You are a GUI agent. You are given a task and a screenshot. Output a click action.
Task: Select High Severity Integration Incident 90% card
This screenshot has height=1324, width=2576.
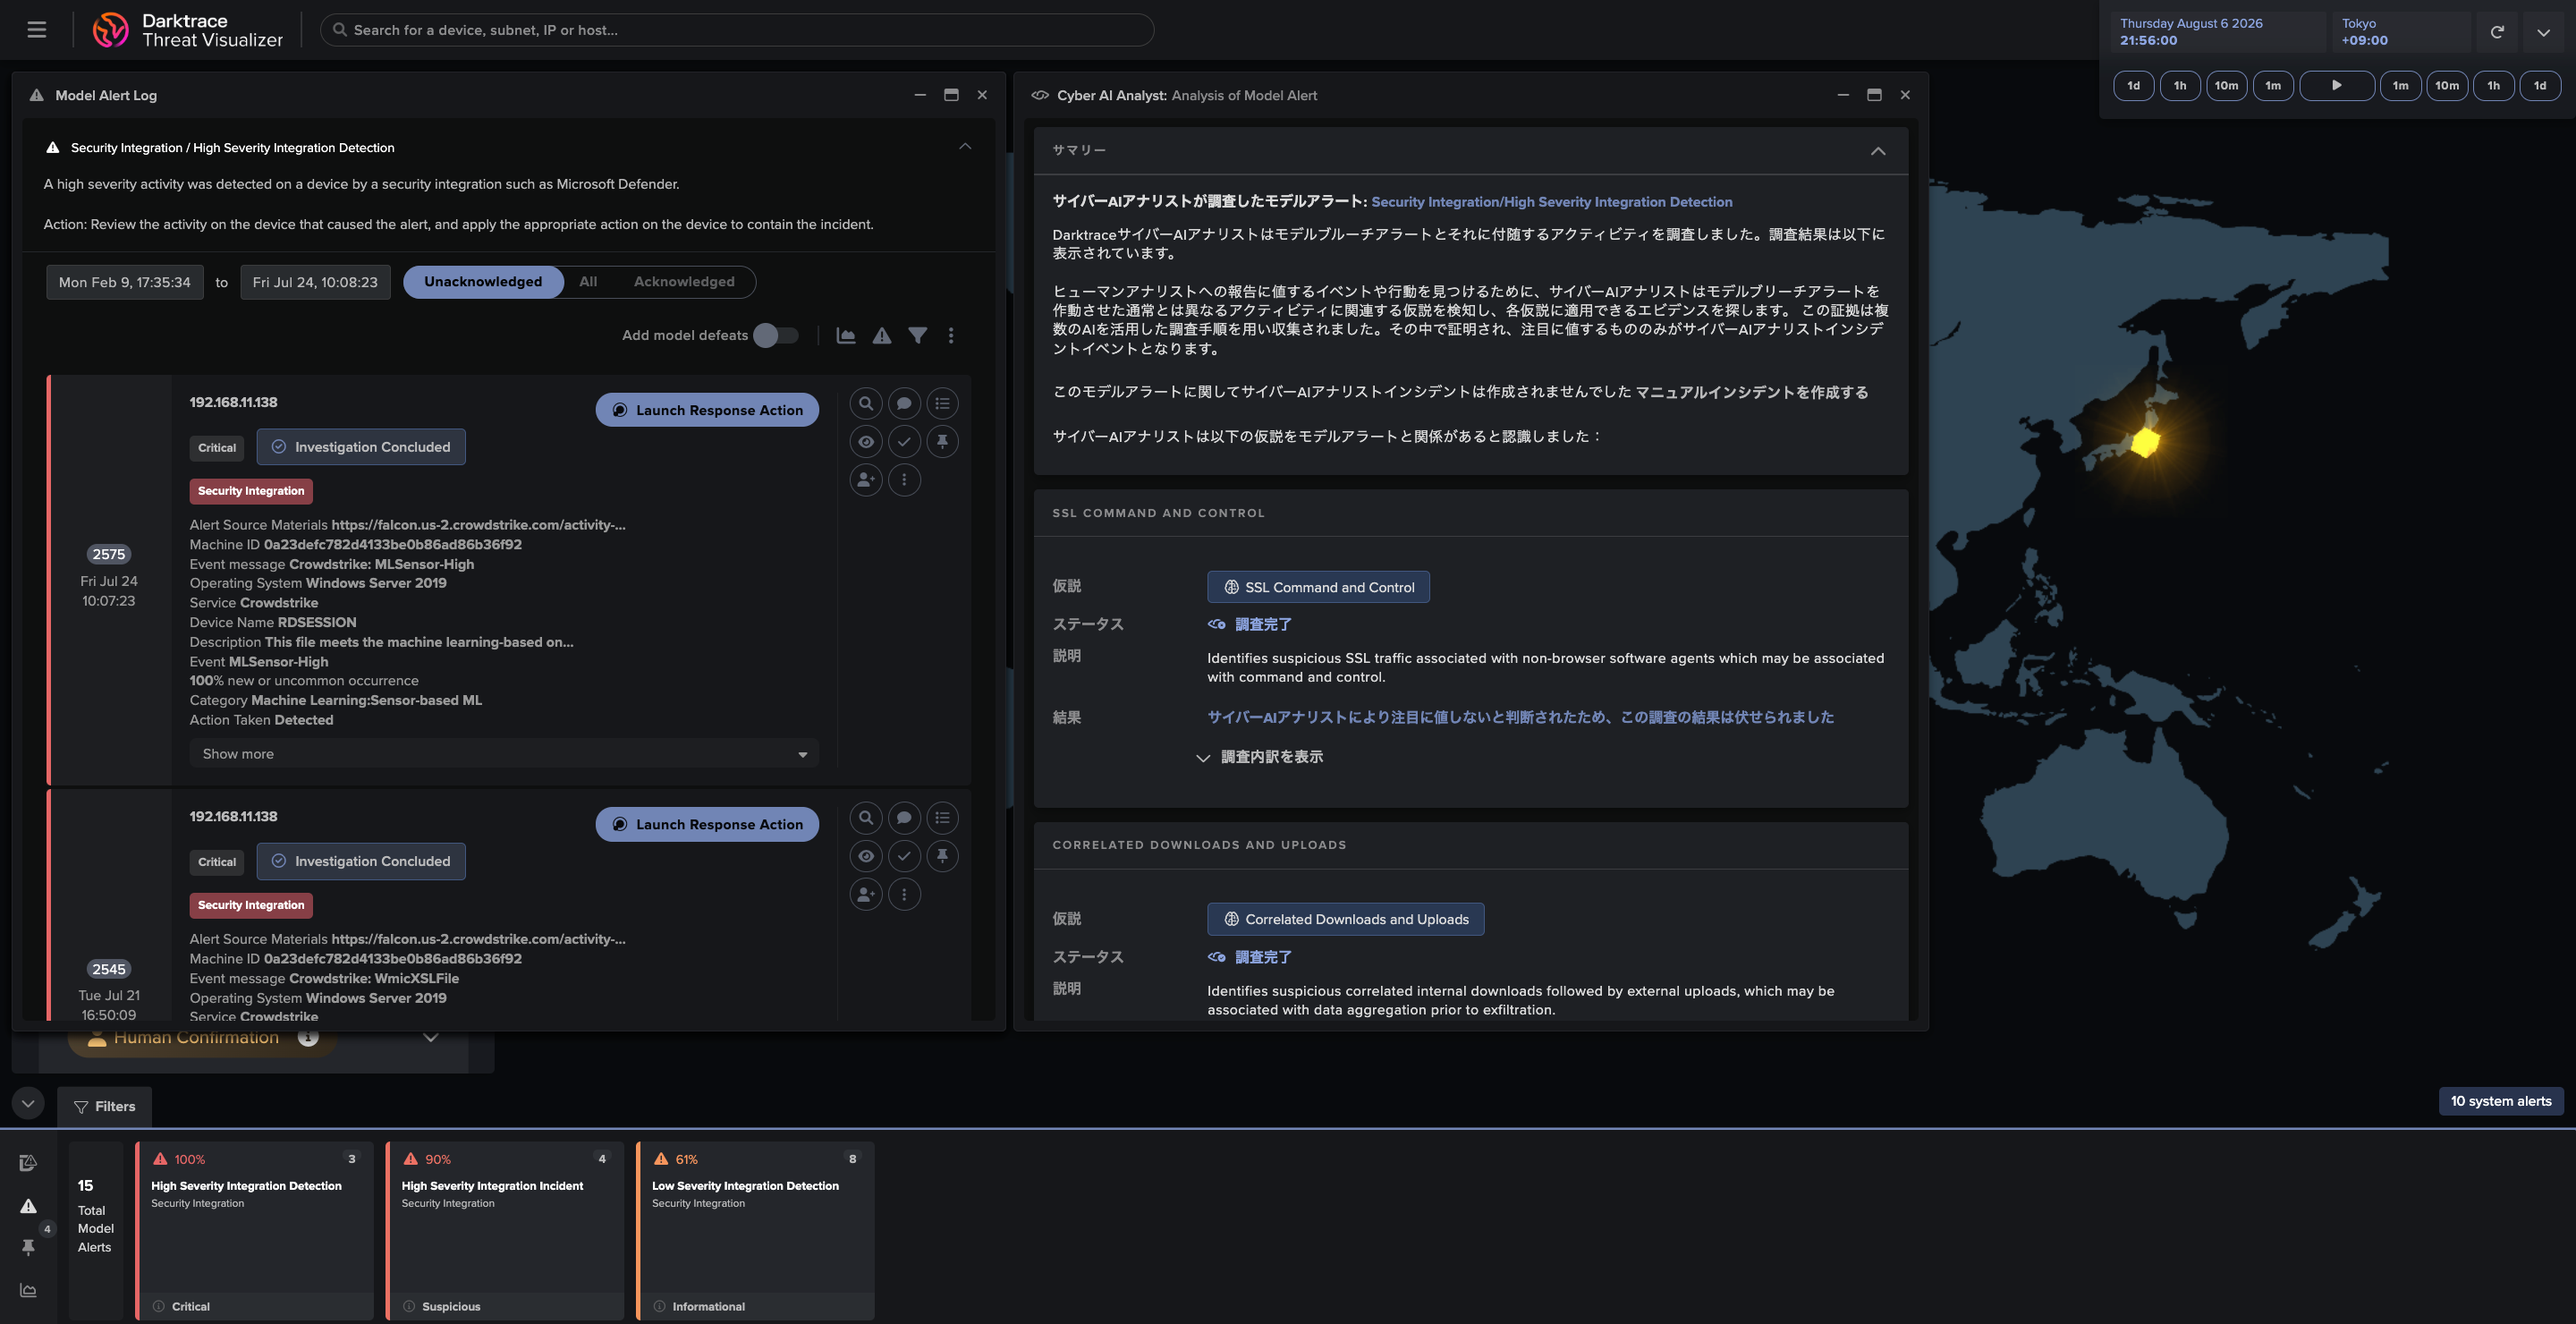[x=505, y=1231]
